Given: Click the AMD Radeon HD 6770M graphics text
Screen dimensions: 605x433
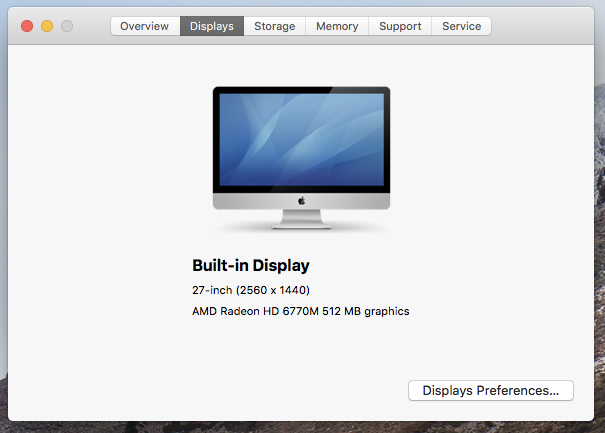Looking at the screenshot, I should (301, 311).
